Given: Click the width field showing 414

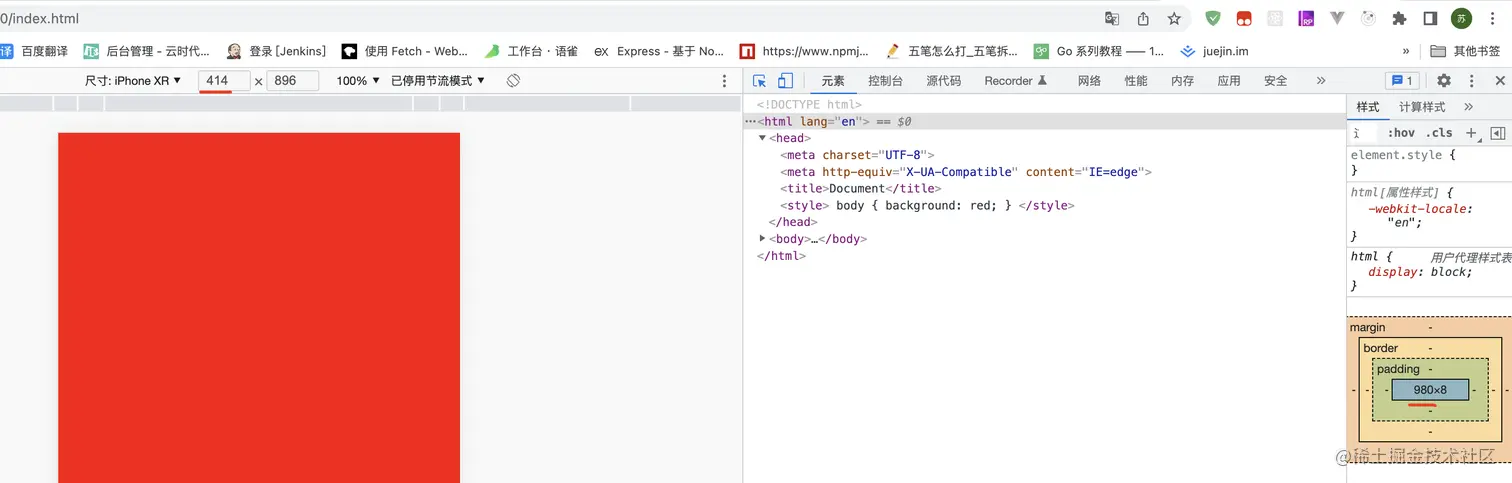Looking at the screenshot, I should click(x=224, y=81).
